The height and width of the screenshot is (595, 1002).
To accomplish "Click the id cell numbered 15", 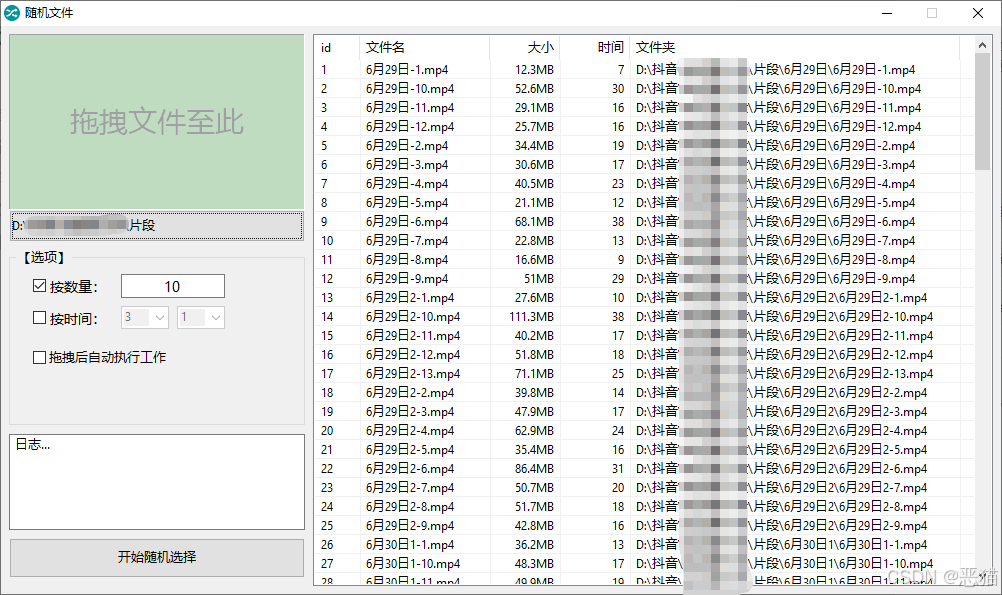I will coord(327,336).
